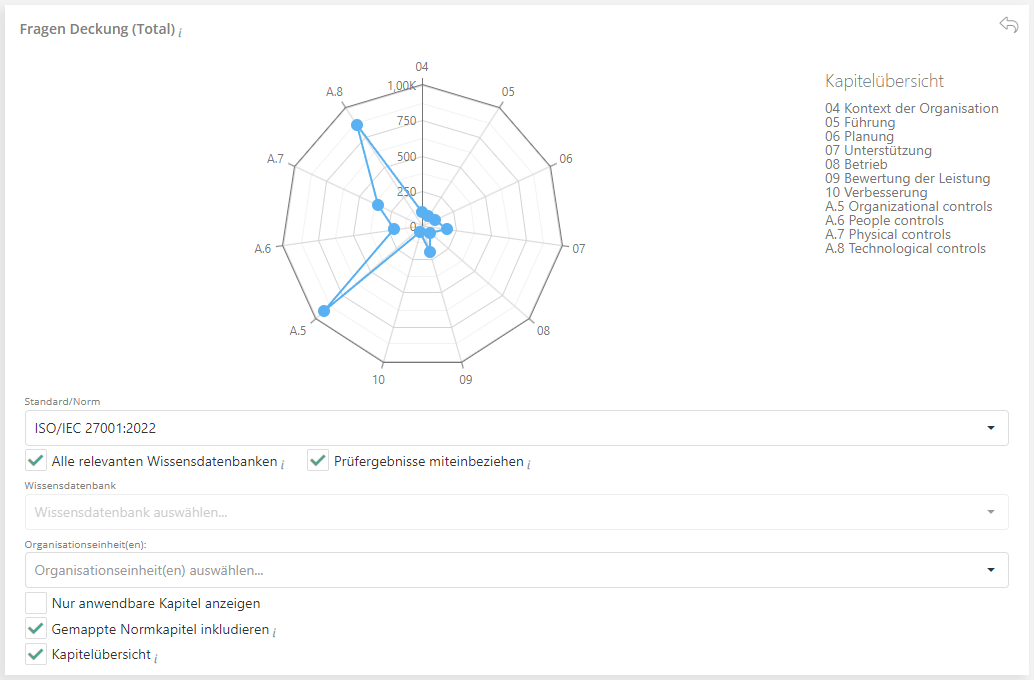This screenshot has width=1034, height=680.
Task: Click 08 Betrieb in Kapitelübersicht
Action: [x=855, y=165]
